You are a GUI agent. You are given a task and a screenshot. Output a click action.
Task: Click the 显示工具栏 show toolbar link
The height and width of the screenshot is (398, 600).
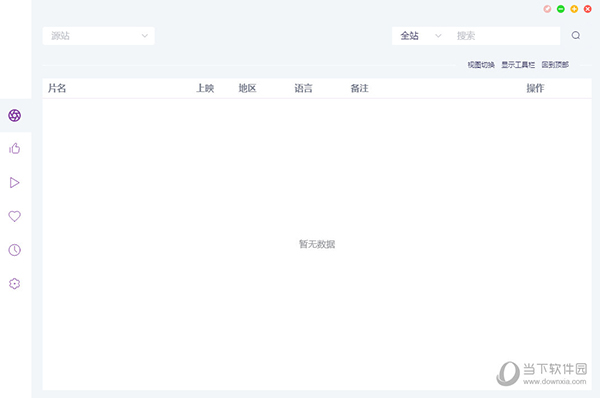pyautogui.click(x=518, y=65)
